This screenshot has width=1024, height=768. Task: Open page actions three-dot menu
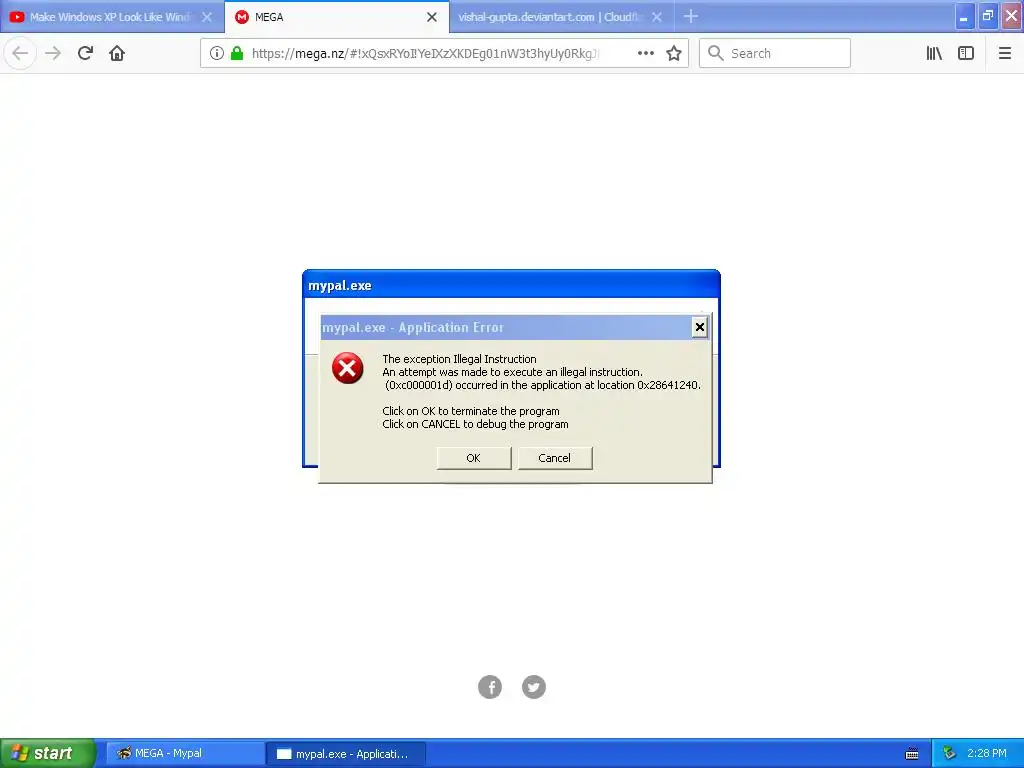[646, 54]
